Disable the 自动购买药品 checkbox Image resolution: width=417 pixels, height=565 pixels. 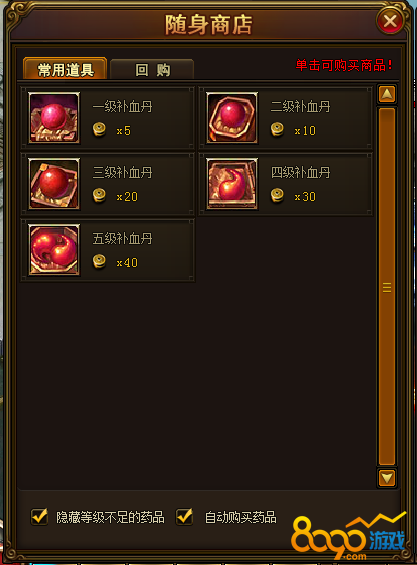coord(185,517)
